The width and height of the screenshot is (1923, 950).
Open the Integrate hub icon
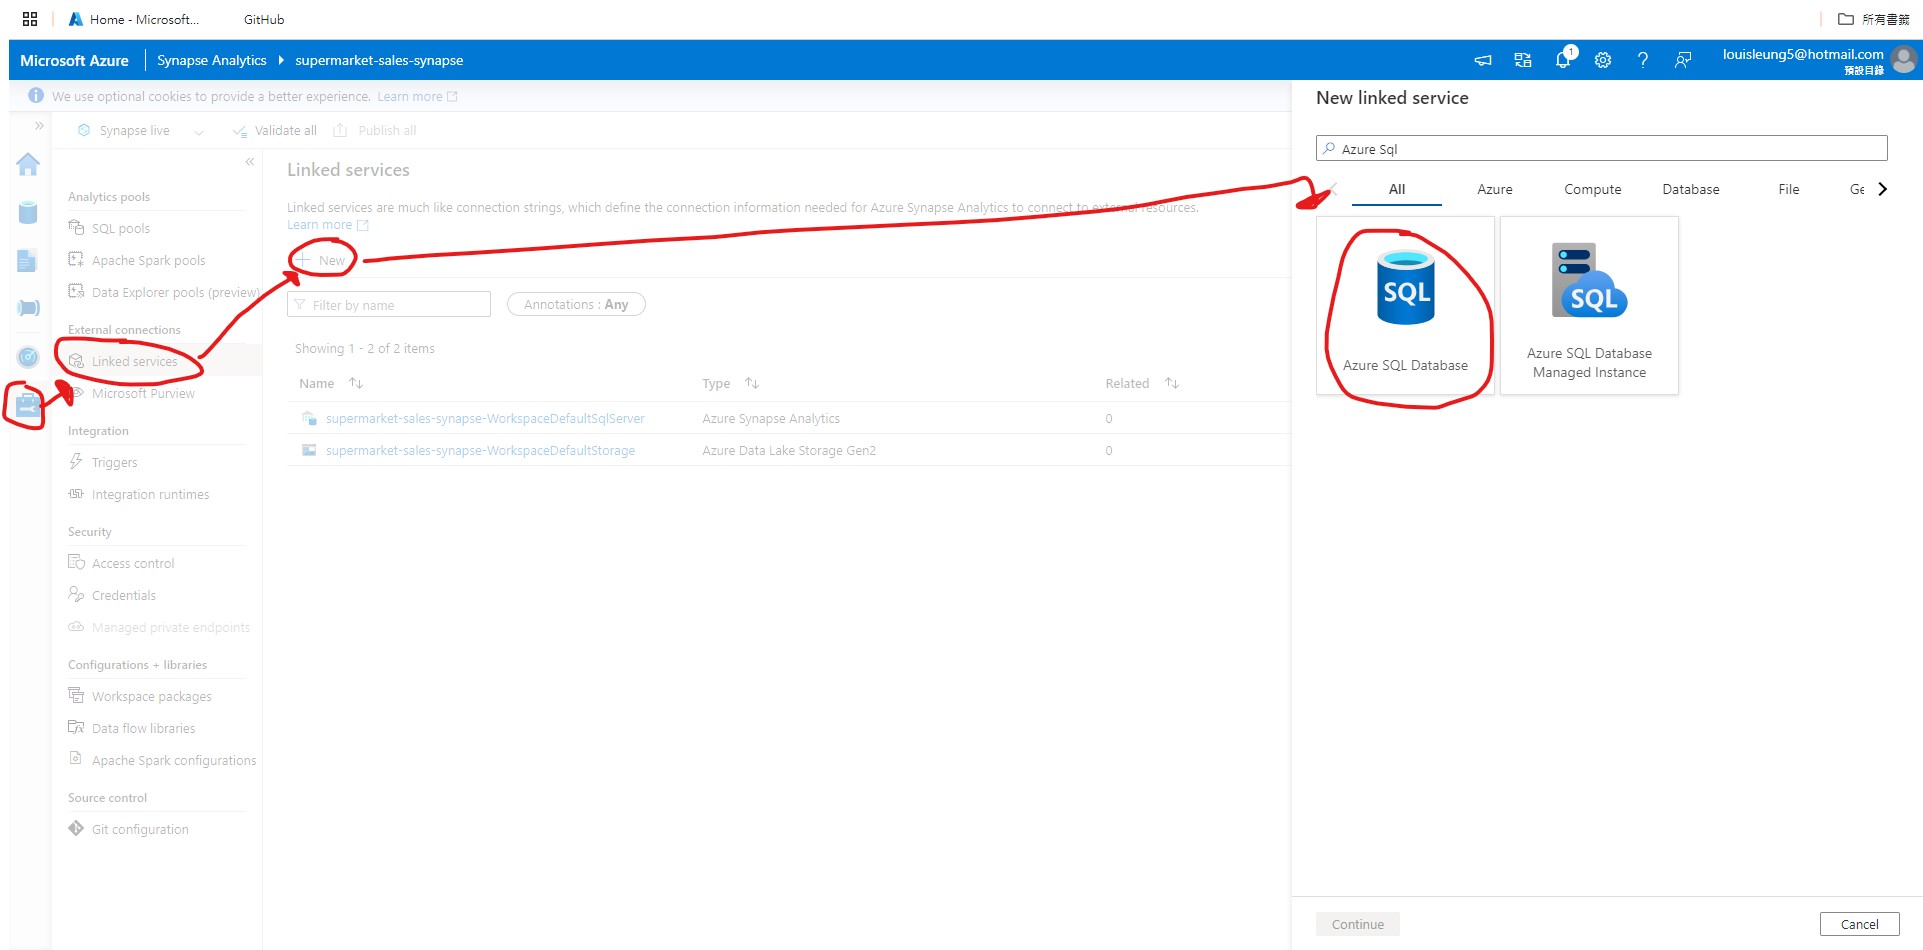[28, 308]
